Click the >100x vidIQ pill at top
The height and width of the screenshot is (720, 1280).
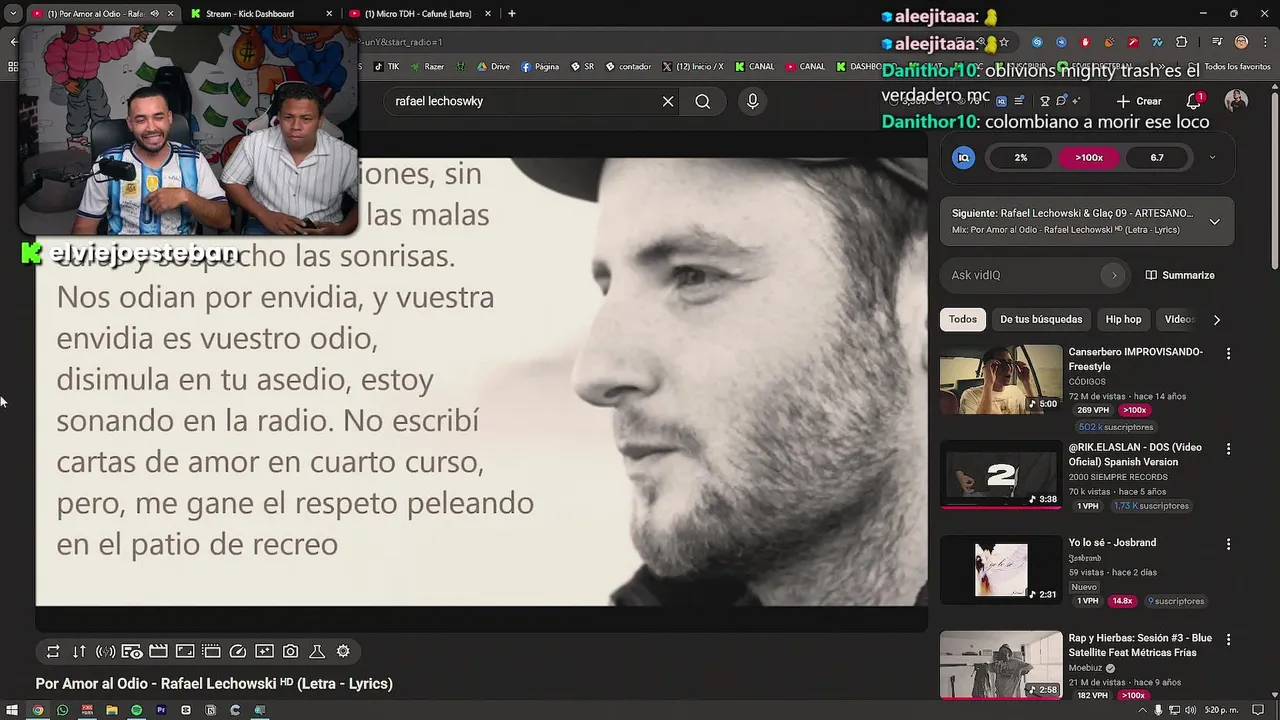pyautogui.click(x=1089, y=157)
